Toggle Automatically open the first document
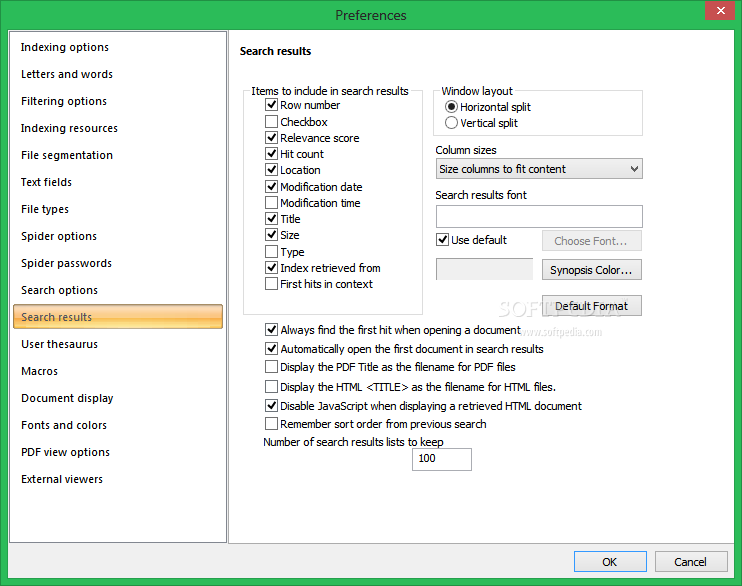The height and width of the screenshot is (586, 742). 271,349
